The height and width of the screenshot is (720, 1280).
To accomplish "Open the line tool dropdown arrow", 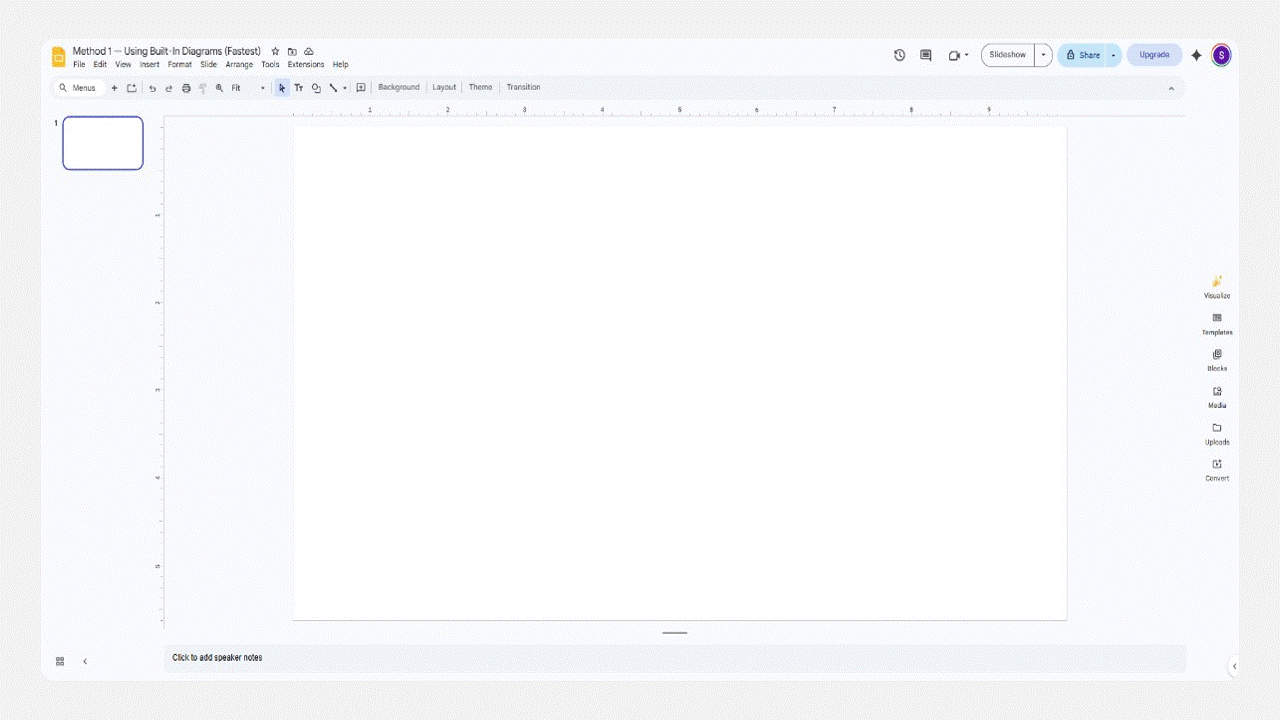I will click(345, 88).
